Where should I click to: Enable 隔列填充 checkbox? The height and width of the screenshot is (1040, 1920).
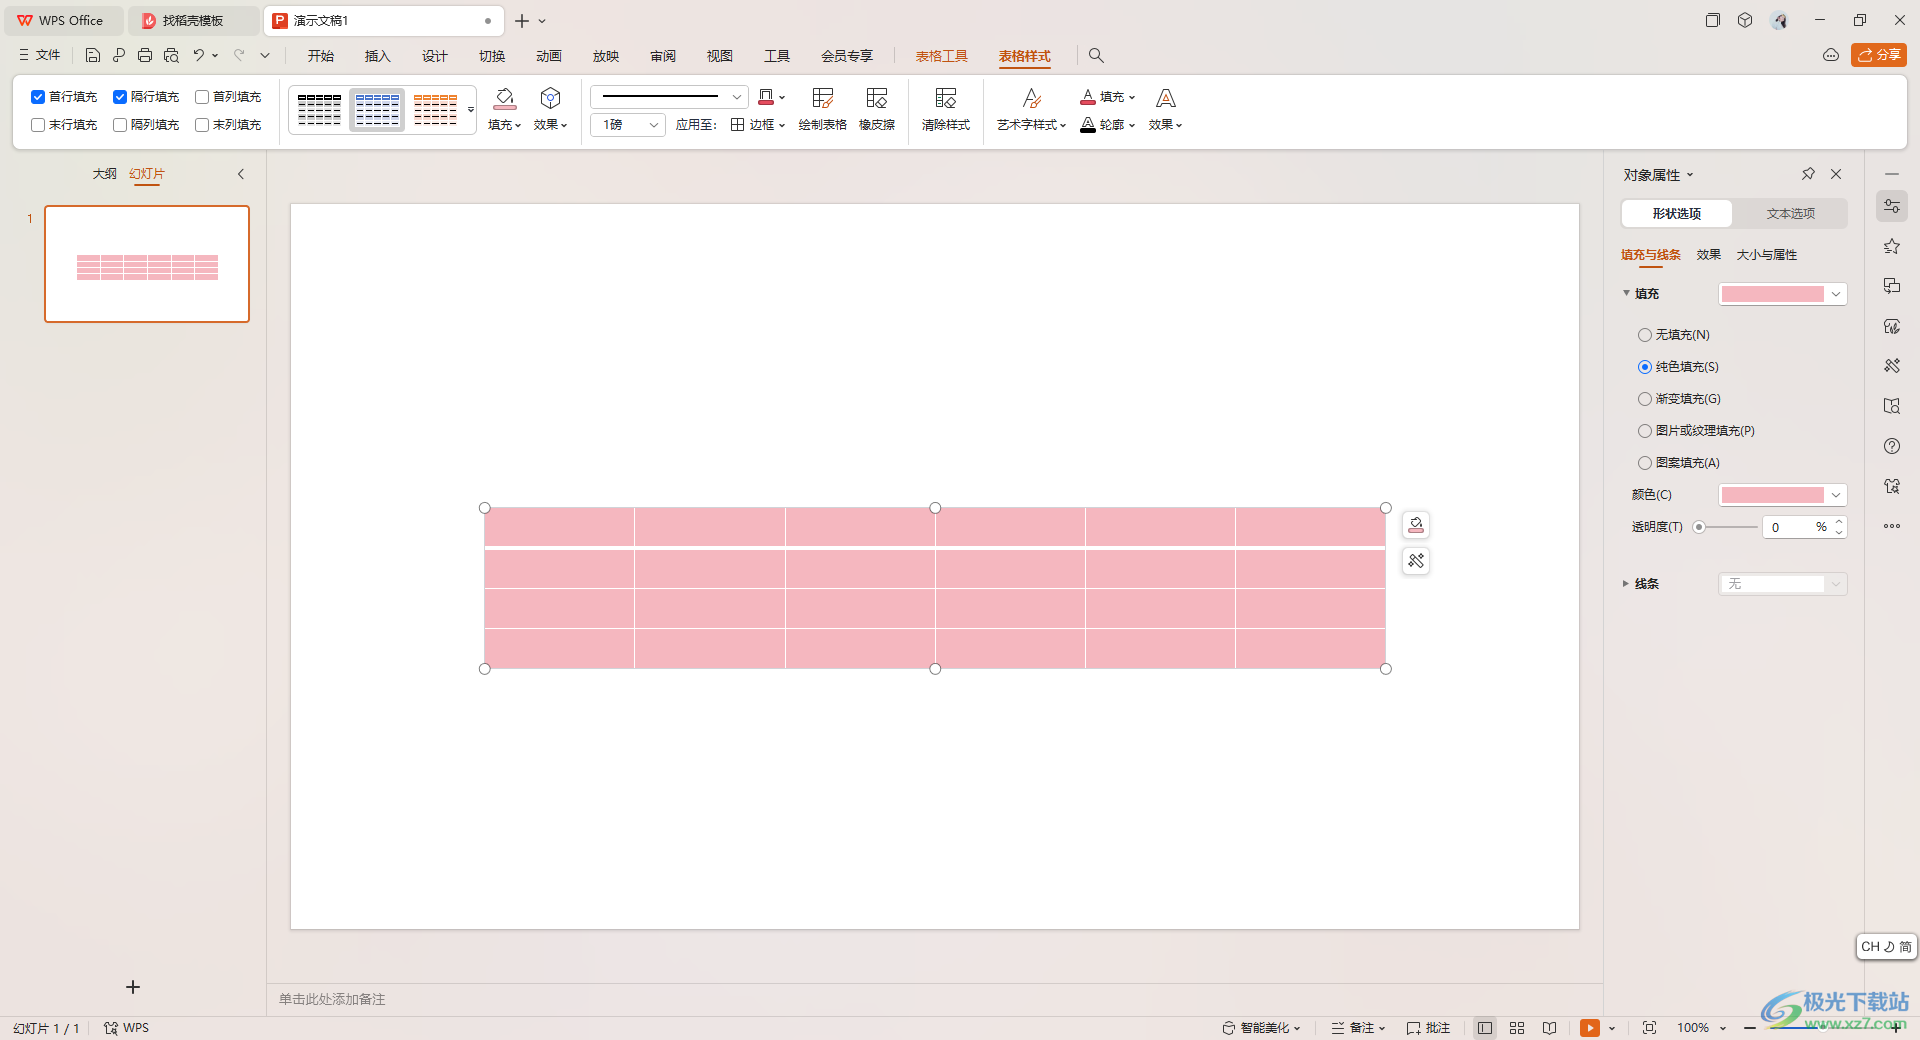tap(120, 125)
